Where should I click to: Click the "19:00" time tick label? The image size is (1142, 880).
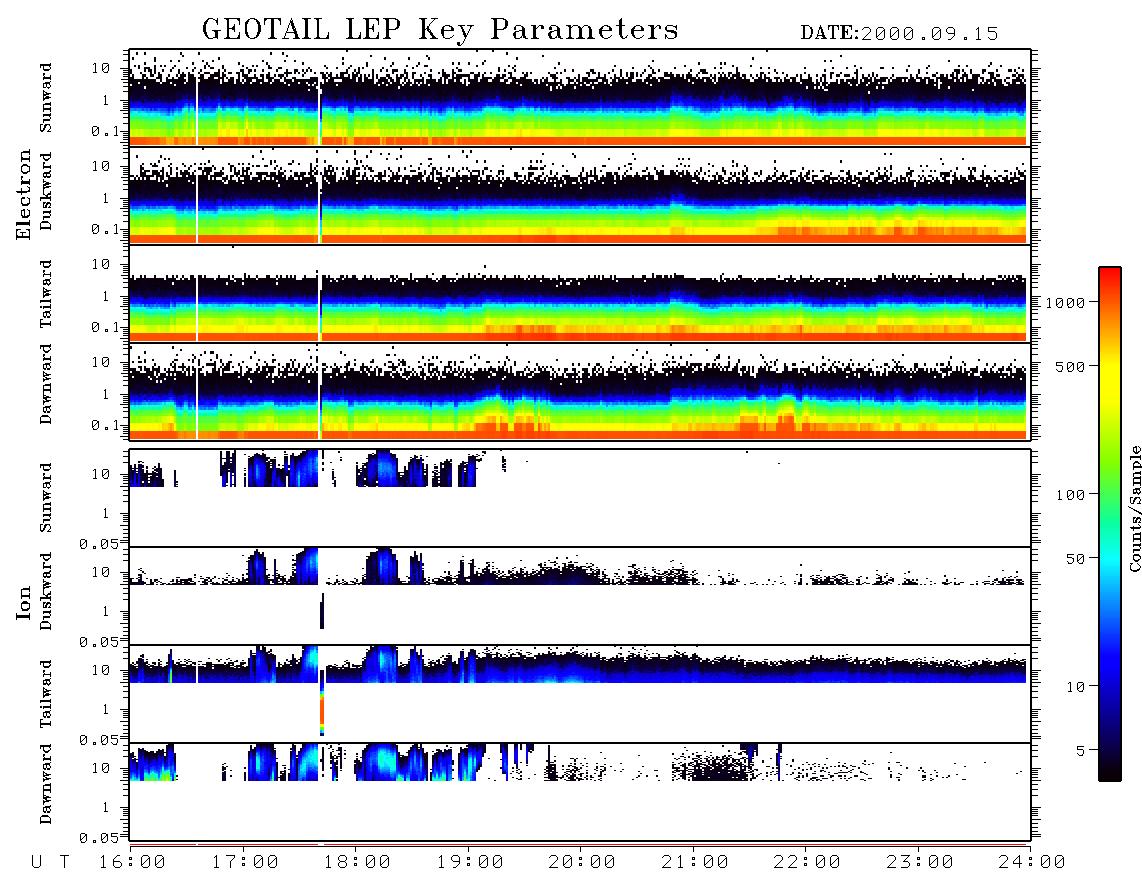(x=470, y=863)
